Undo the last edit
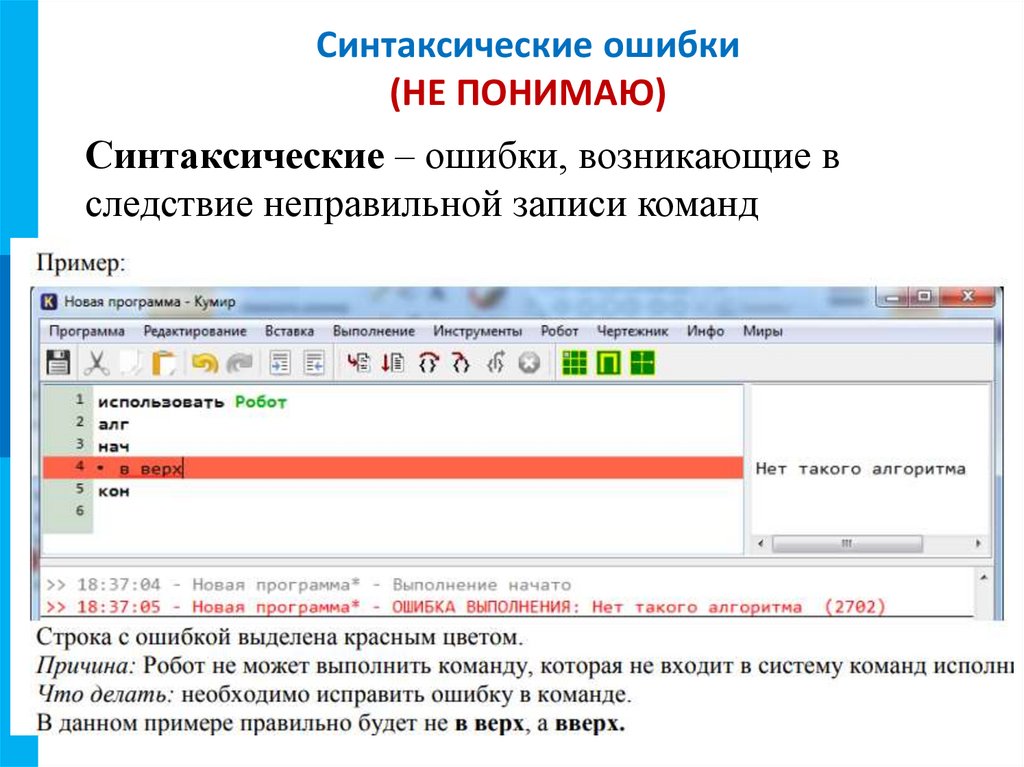Screen dimensions: 1024x767 (x=202, y=364)
